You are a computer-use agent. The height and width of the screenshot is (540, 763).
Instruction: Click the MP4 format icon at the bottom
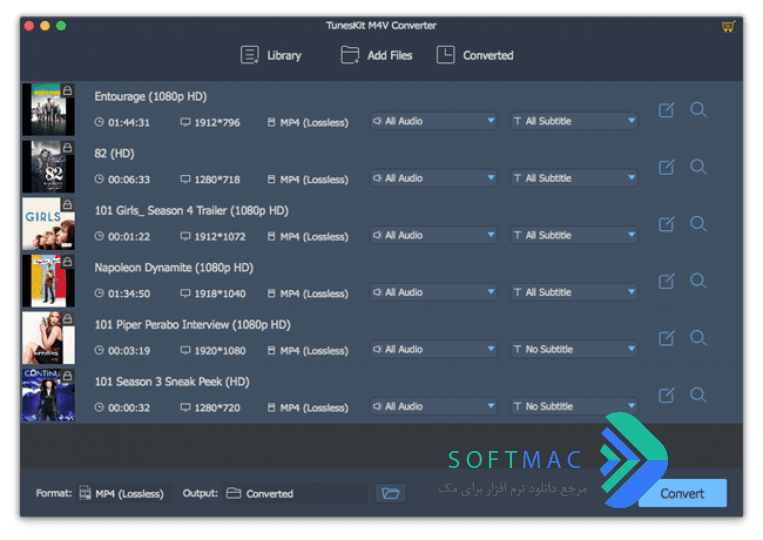tap(85, 493)
